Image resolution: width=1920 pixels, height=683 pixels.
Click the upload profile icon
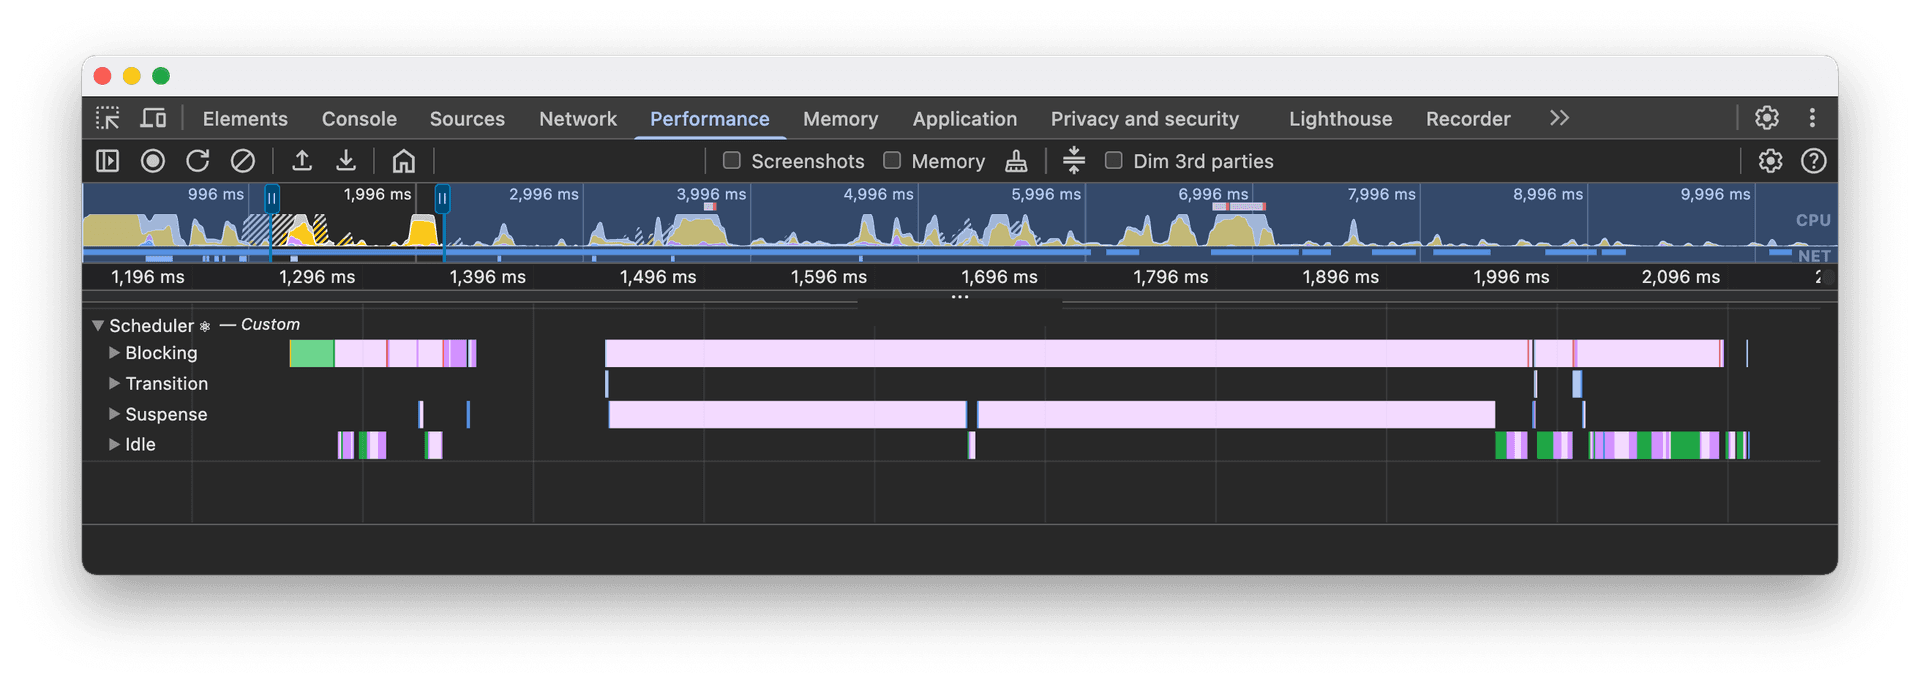pyautogui.click(x=302, y=161)
